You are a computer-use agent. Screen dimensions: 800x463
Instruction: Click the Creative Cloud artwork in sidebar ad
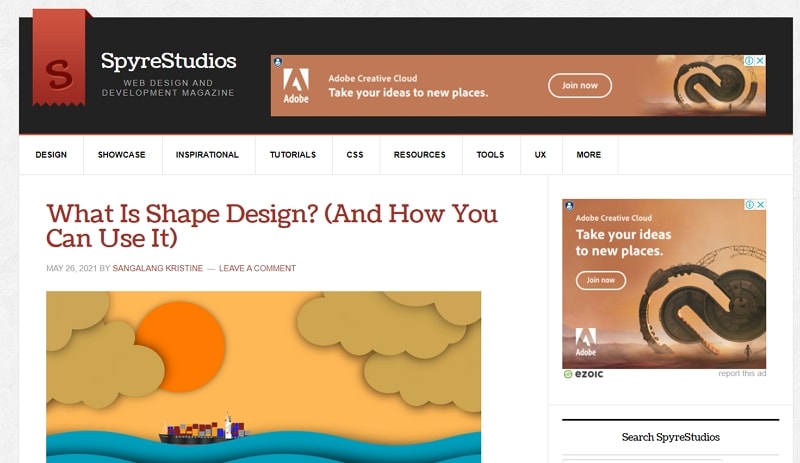click(703, 301)
